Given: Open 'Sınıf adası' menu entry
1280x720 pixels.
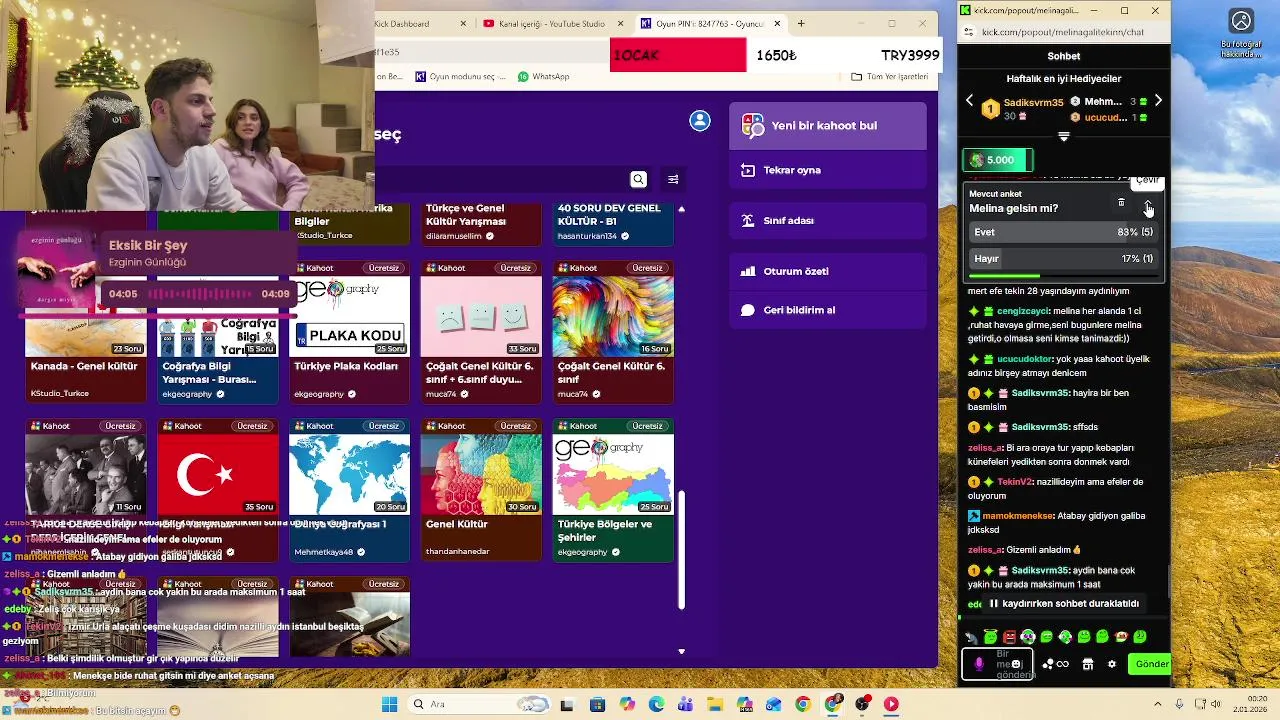Looking at the screenshot, I should pyautogui.click(x=828, y=220).
